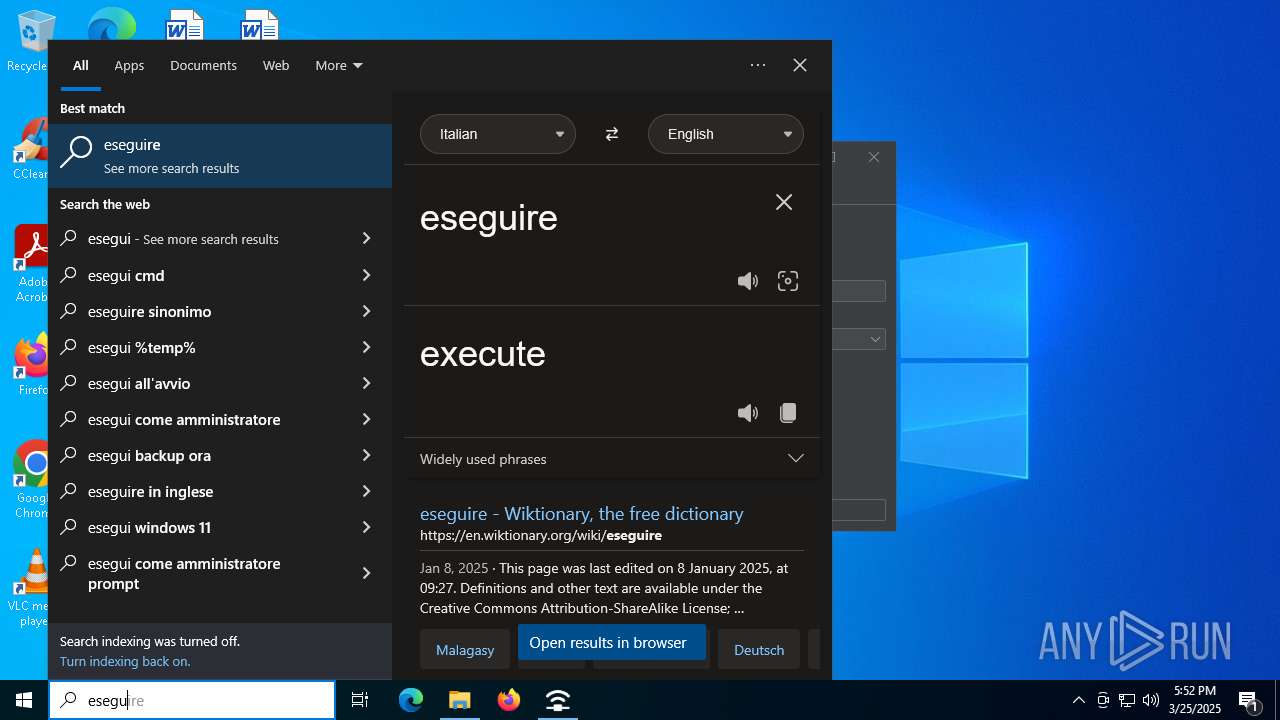Click the taskbar search input field
This screenshot has height=720, width=1280.
tap(192, 700)
